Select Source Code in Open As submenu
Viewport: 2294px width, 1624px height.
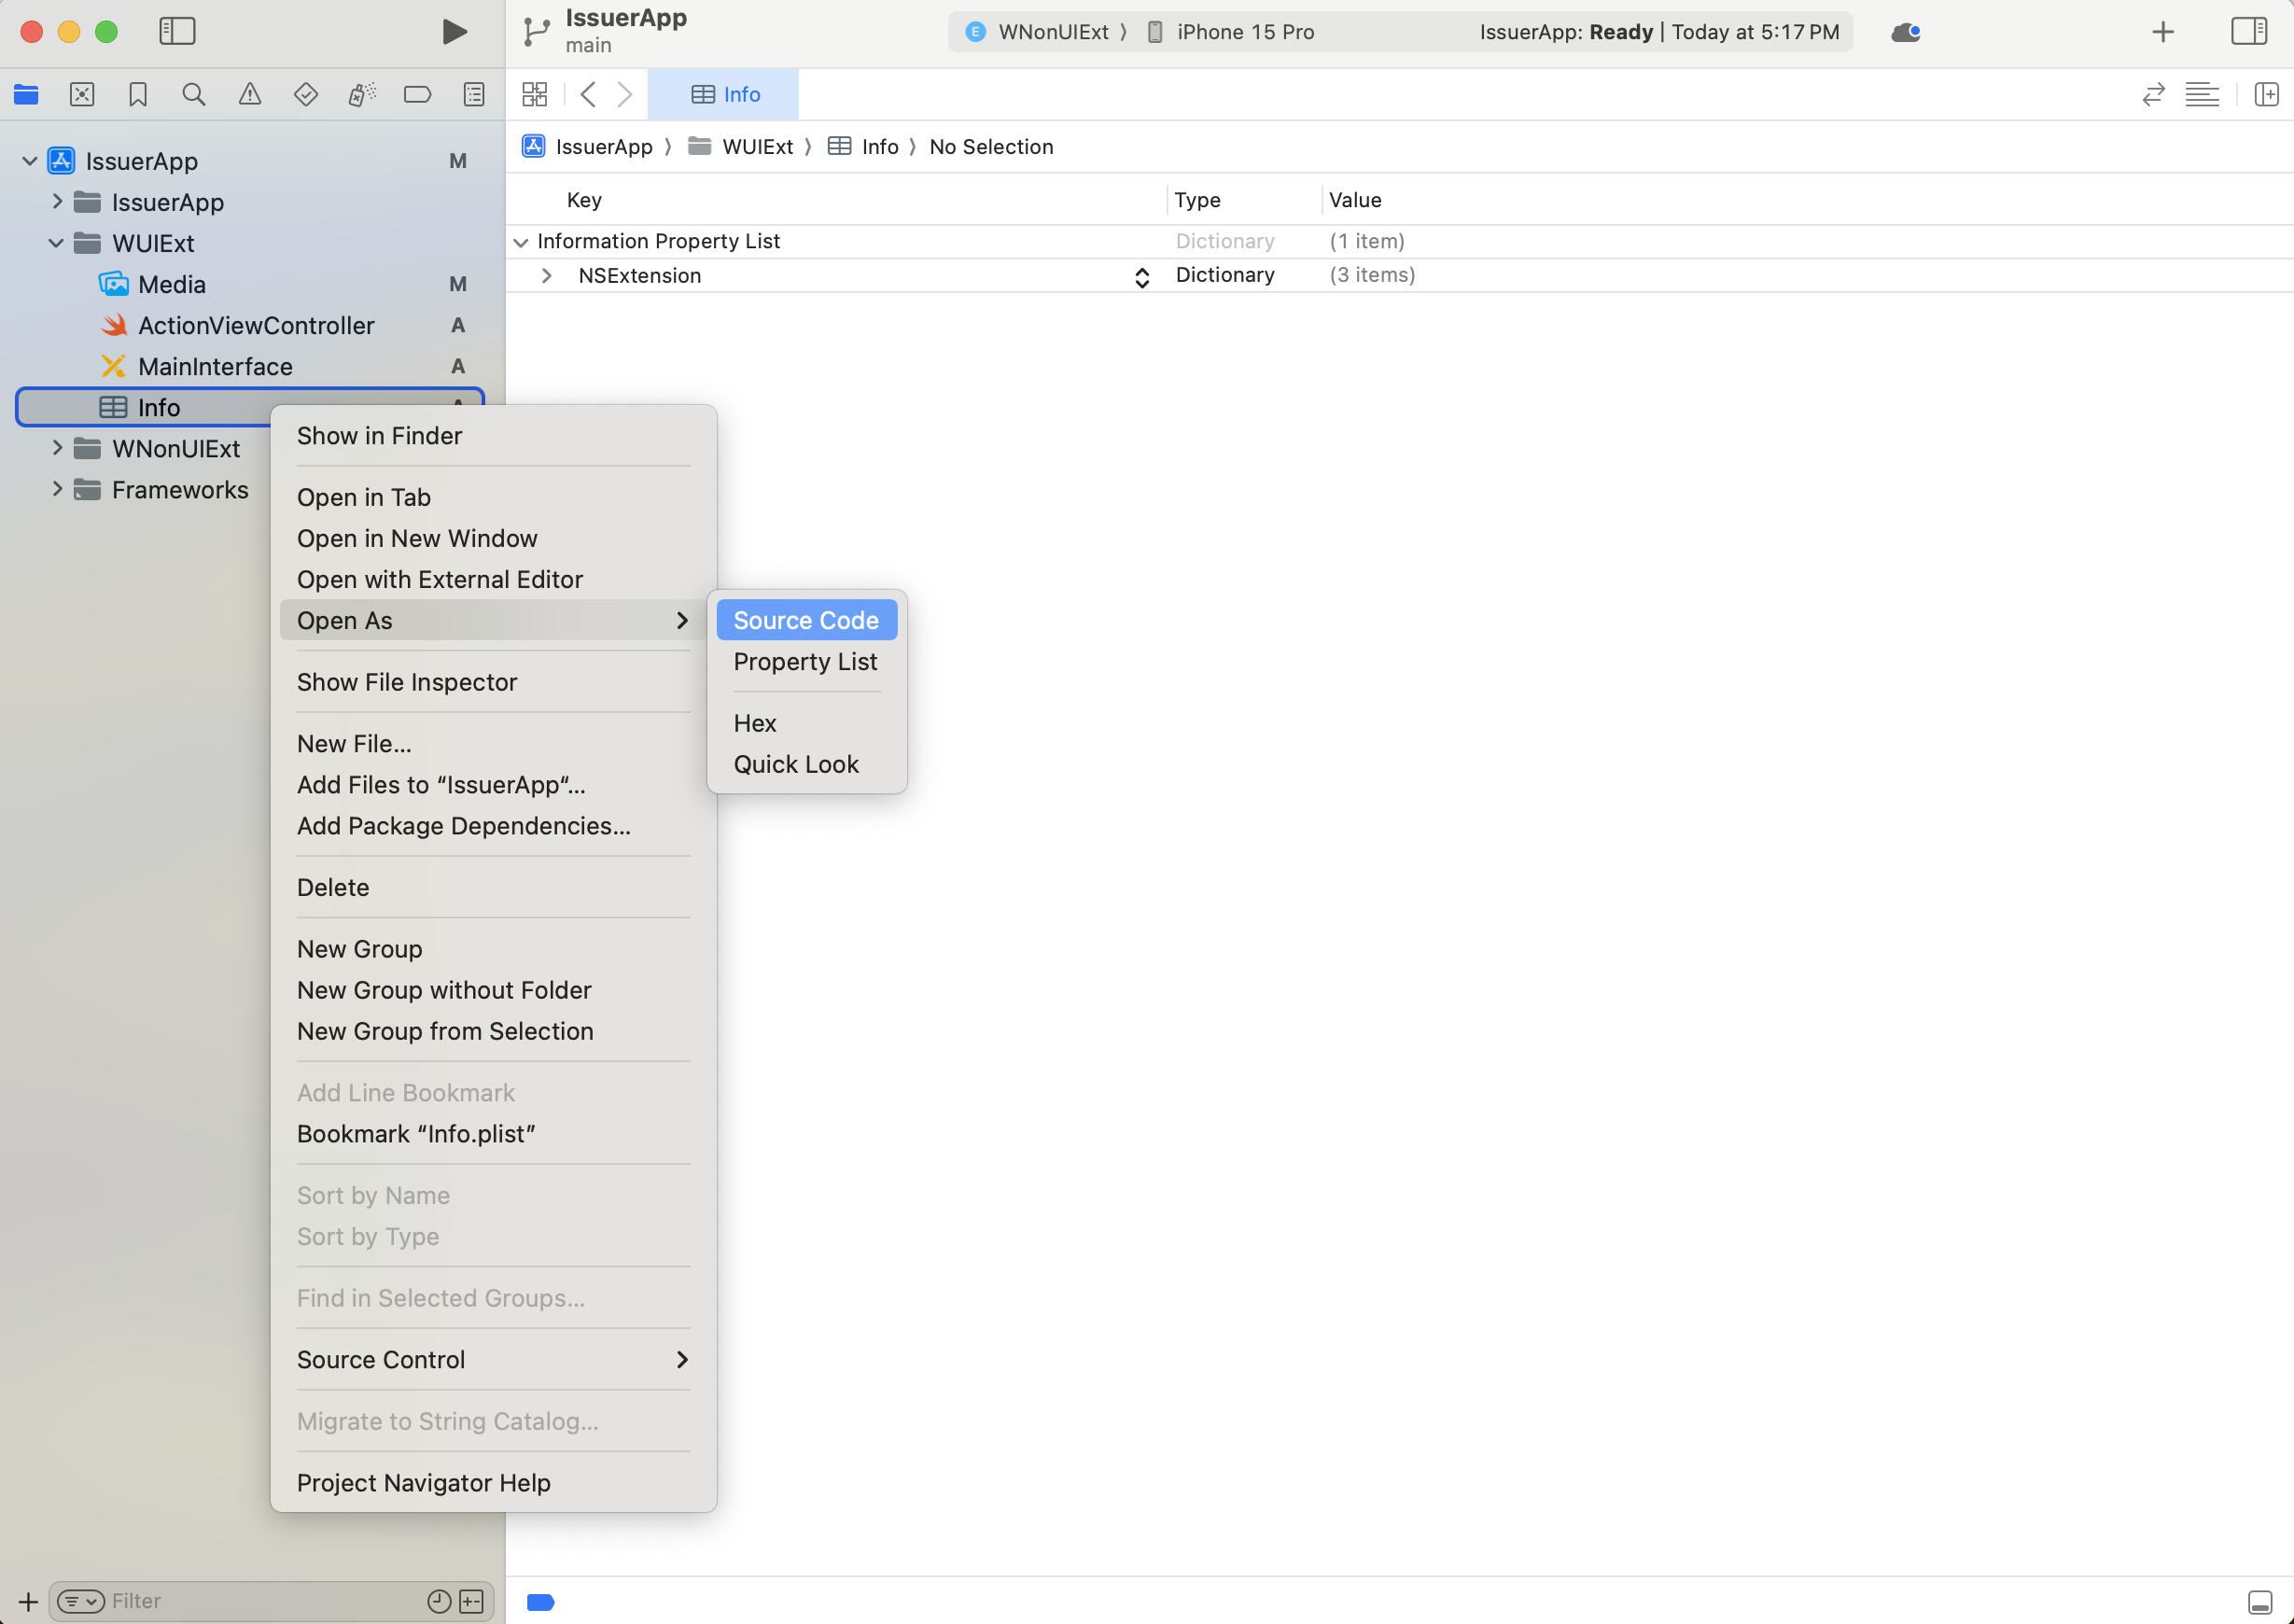pyautogui.click(x=807, y=620)
